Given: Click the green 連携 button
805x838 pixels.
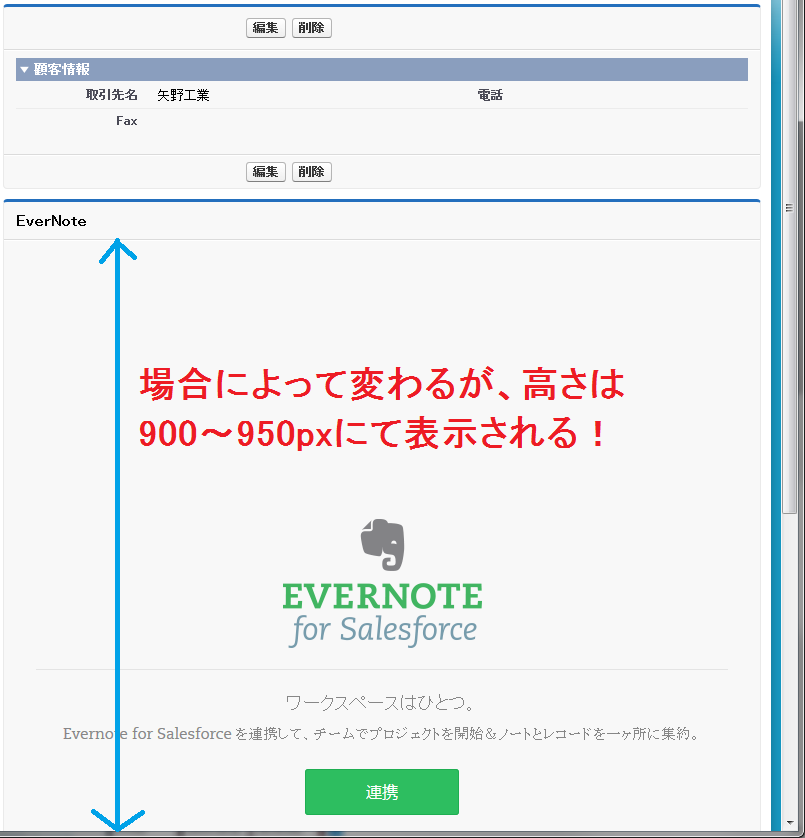Looking at the screenshot, I should (382, 792).
